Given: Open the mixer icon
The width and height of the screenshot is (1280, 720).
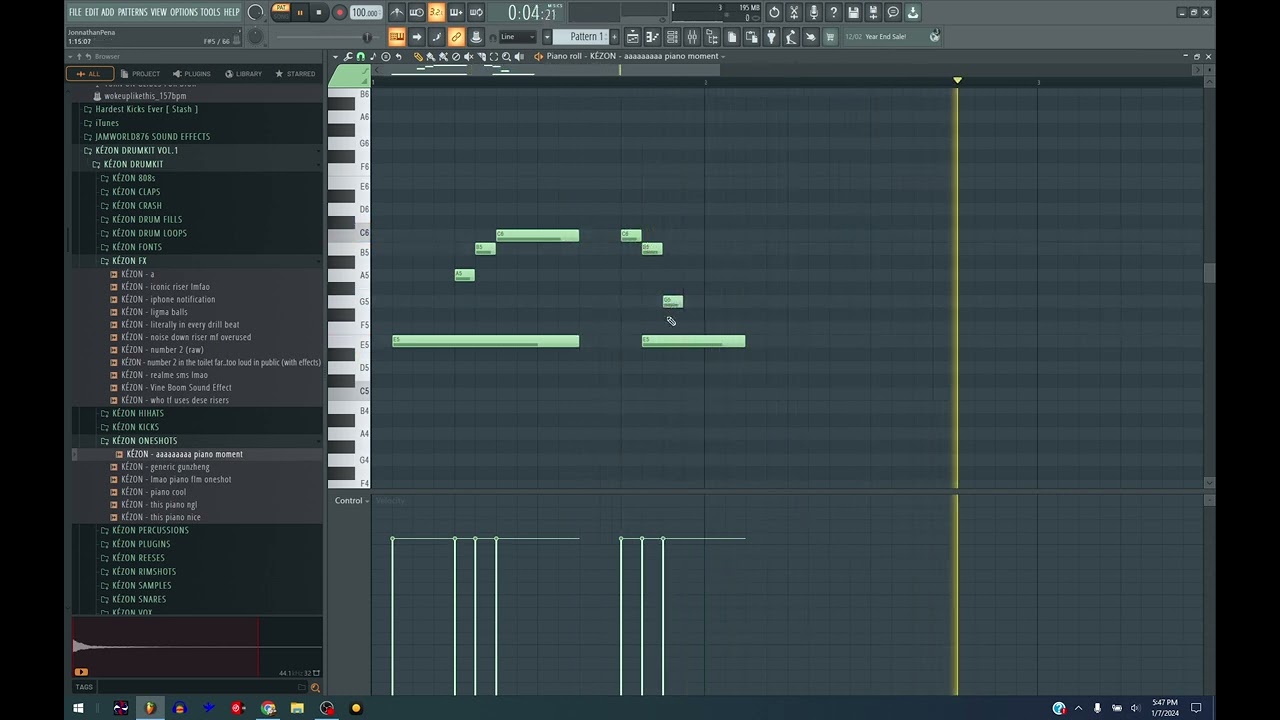Looking at the screenshot, I should pos(691,36).
